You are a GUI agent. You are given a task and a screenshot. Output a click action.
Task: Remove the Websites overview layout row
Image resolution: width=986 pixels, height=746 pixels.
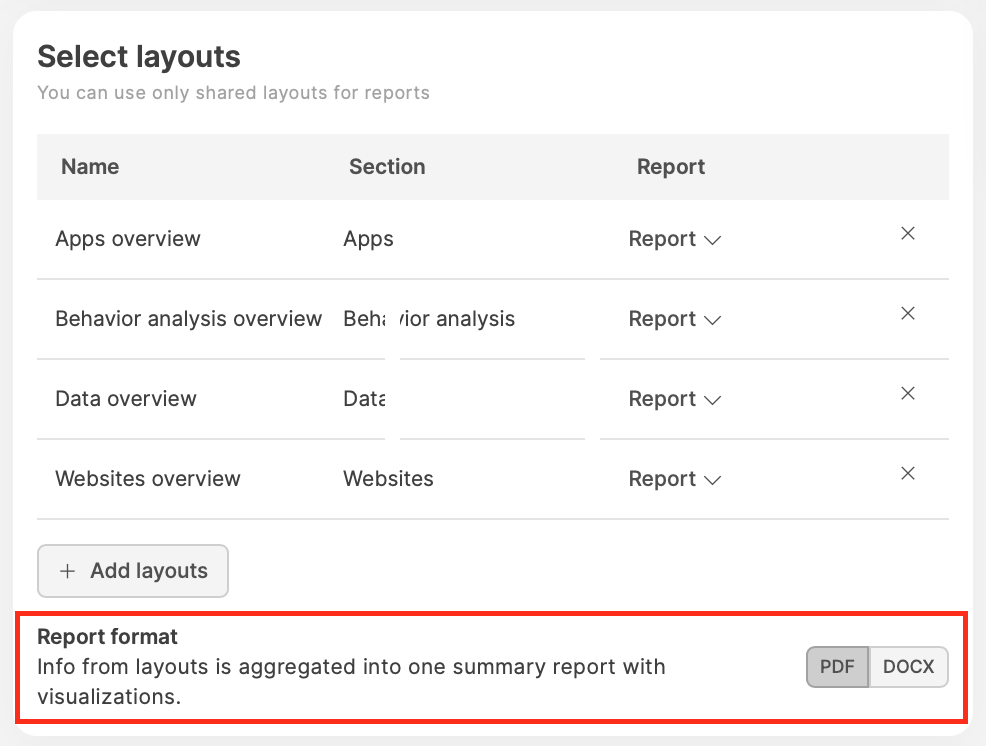point(907,474)
